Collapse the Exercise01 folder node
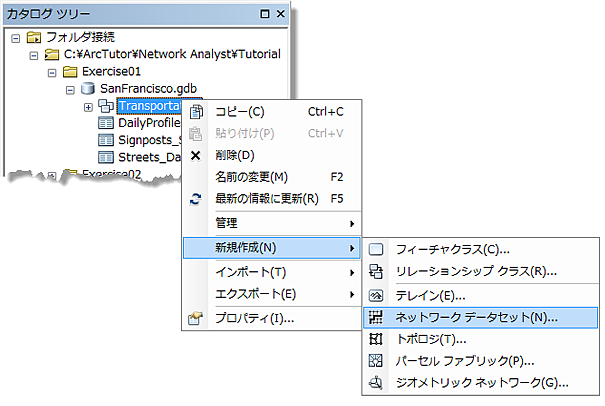Viewport: 605px width, 406px height. (51, 72)
